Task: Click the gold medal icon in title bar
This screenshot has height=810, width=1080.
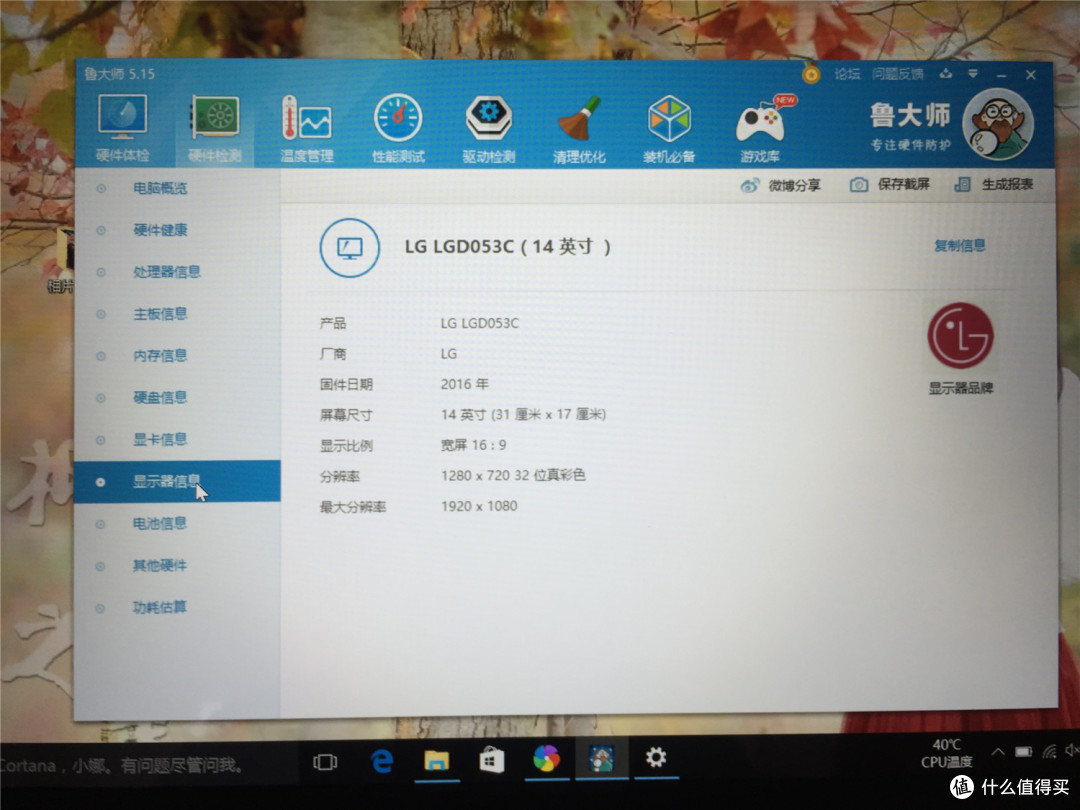Action: point(811,74)
